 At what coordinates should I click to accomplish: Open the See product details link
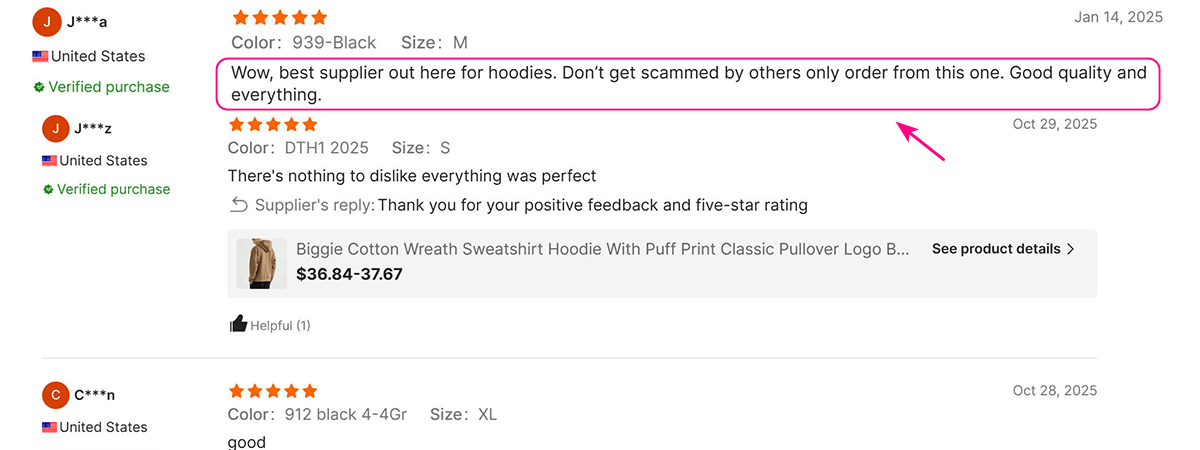click(x=996, y=249)
